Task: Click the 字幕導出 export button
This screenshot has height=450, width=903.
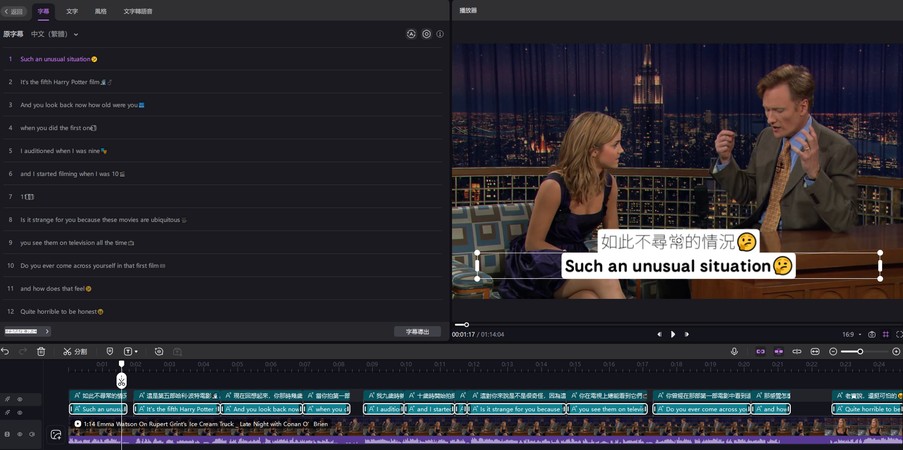Action: [x=418, y=331]
